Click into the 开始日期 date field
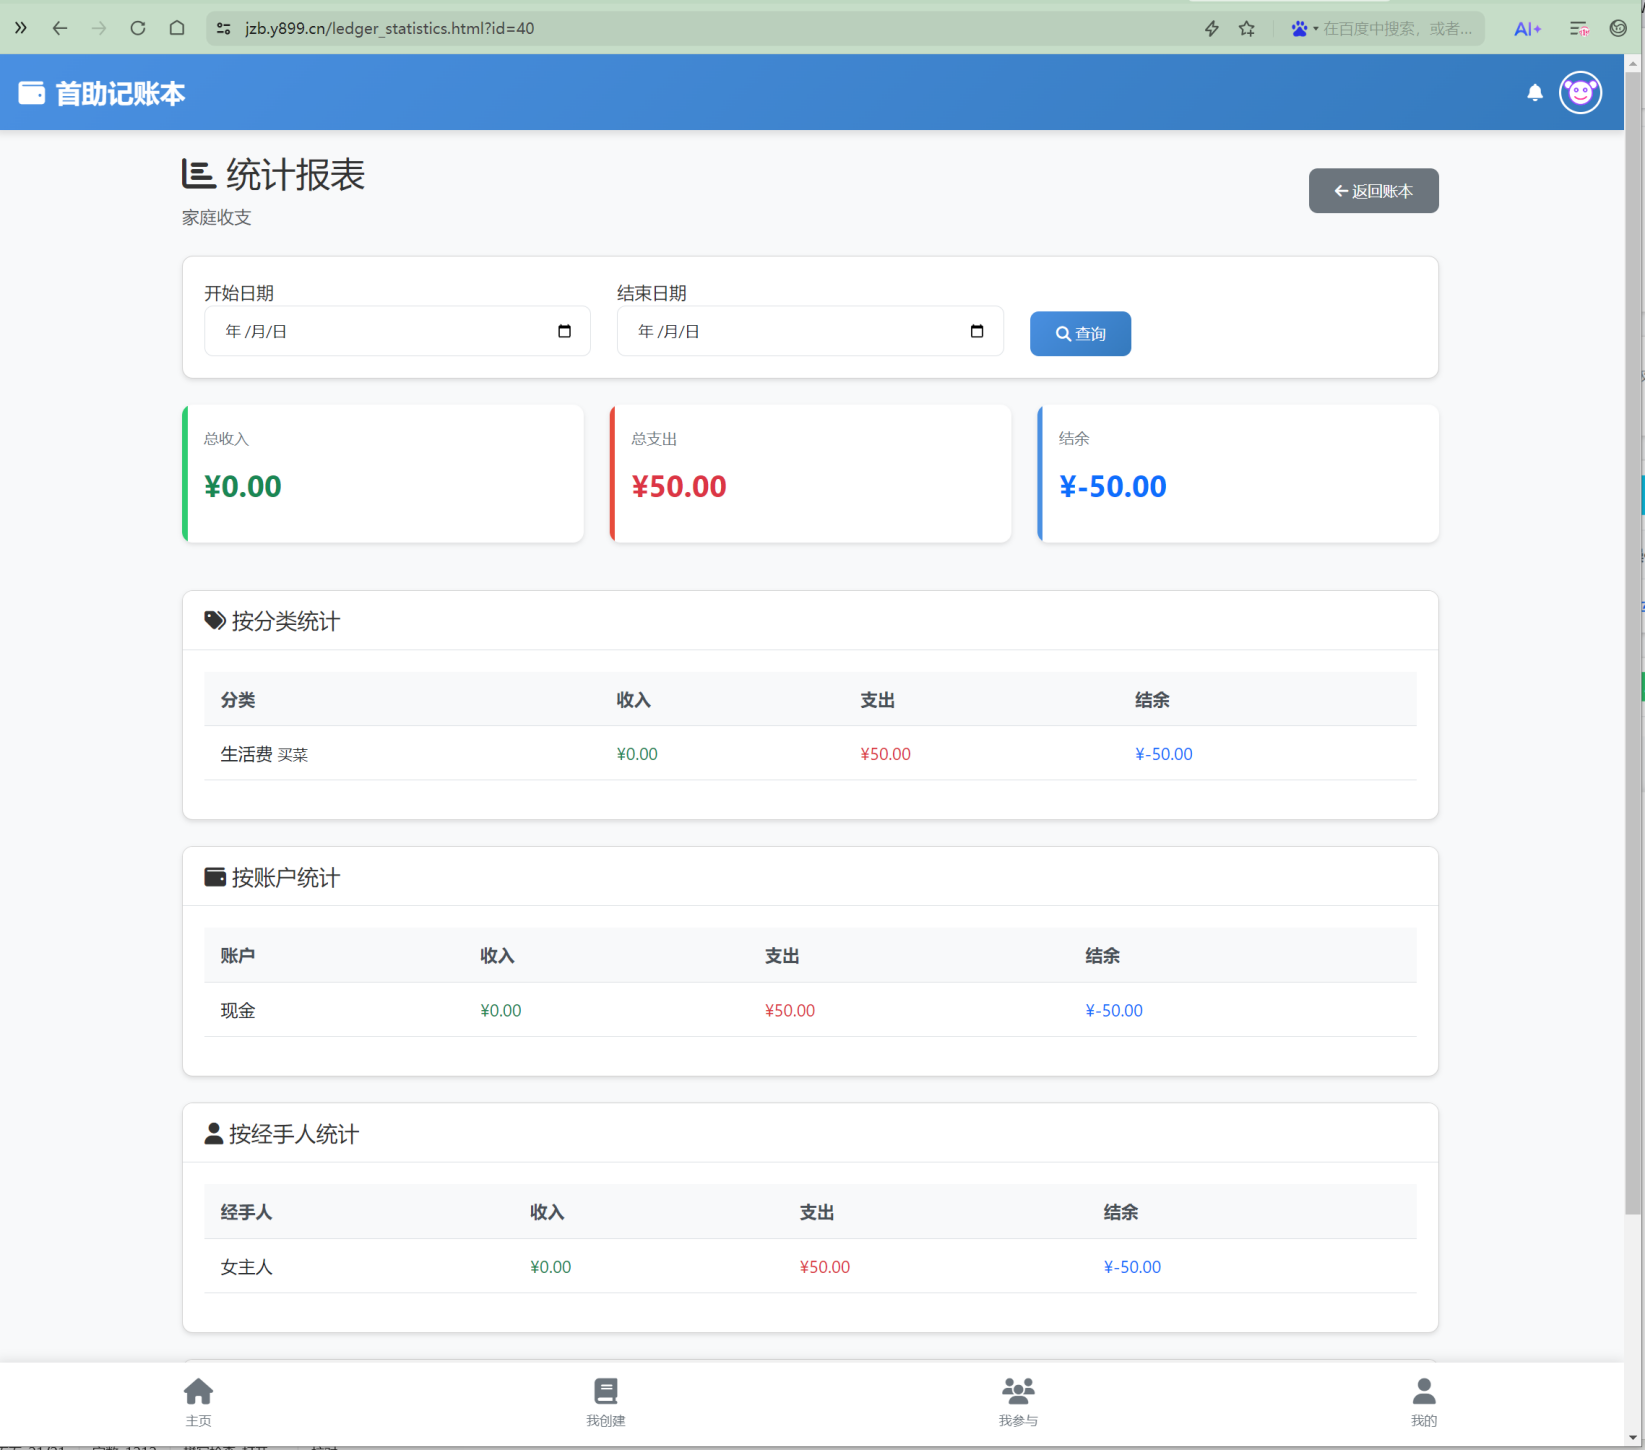This screenshot has height=1450, width=1645. [380, 331]
